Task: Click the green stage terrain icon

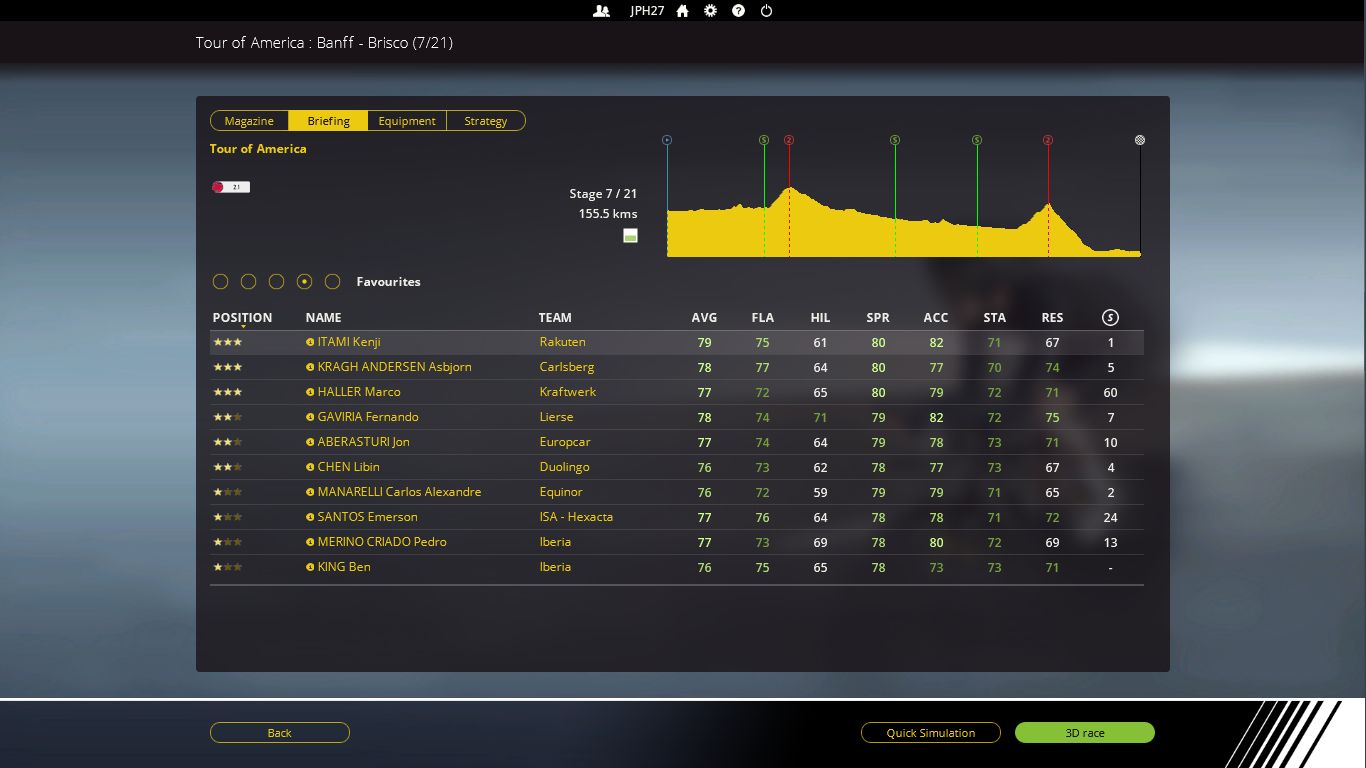Action: click(x=630, y=236)
